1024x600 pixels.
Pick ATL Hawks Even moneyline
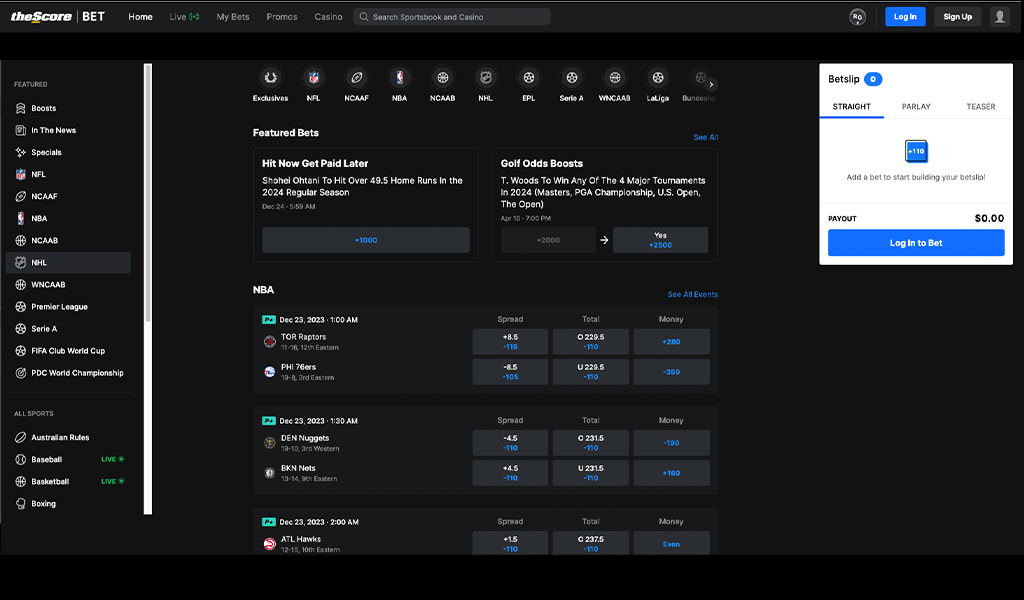tap(671, 545)
